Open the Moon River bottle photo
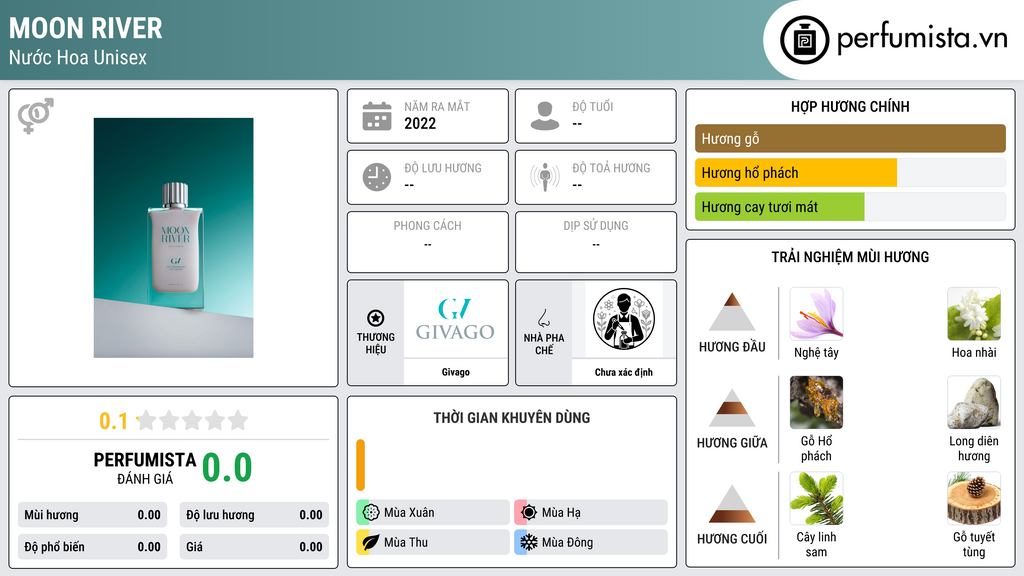The height and width of the screenshot is (576, 1024). click(x=174, y=238)
